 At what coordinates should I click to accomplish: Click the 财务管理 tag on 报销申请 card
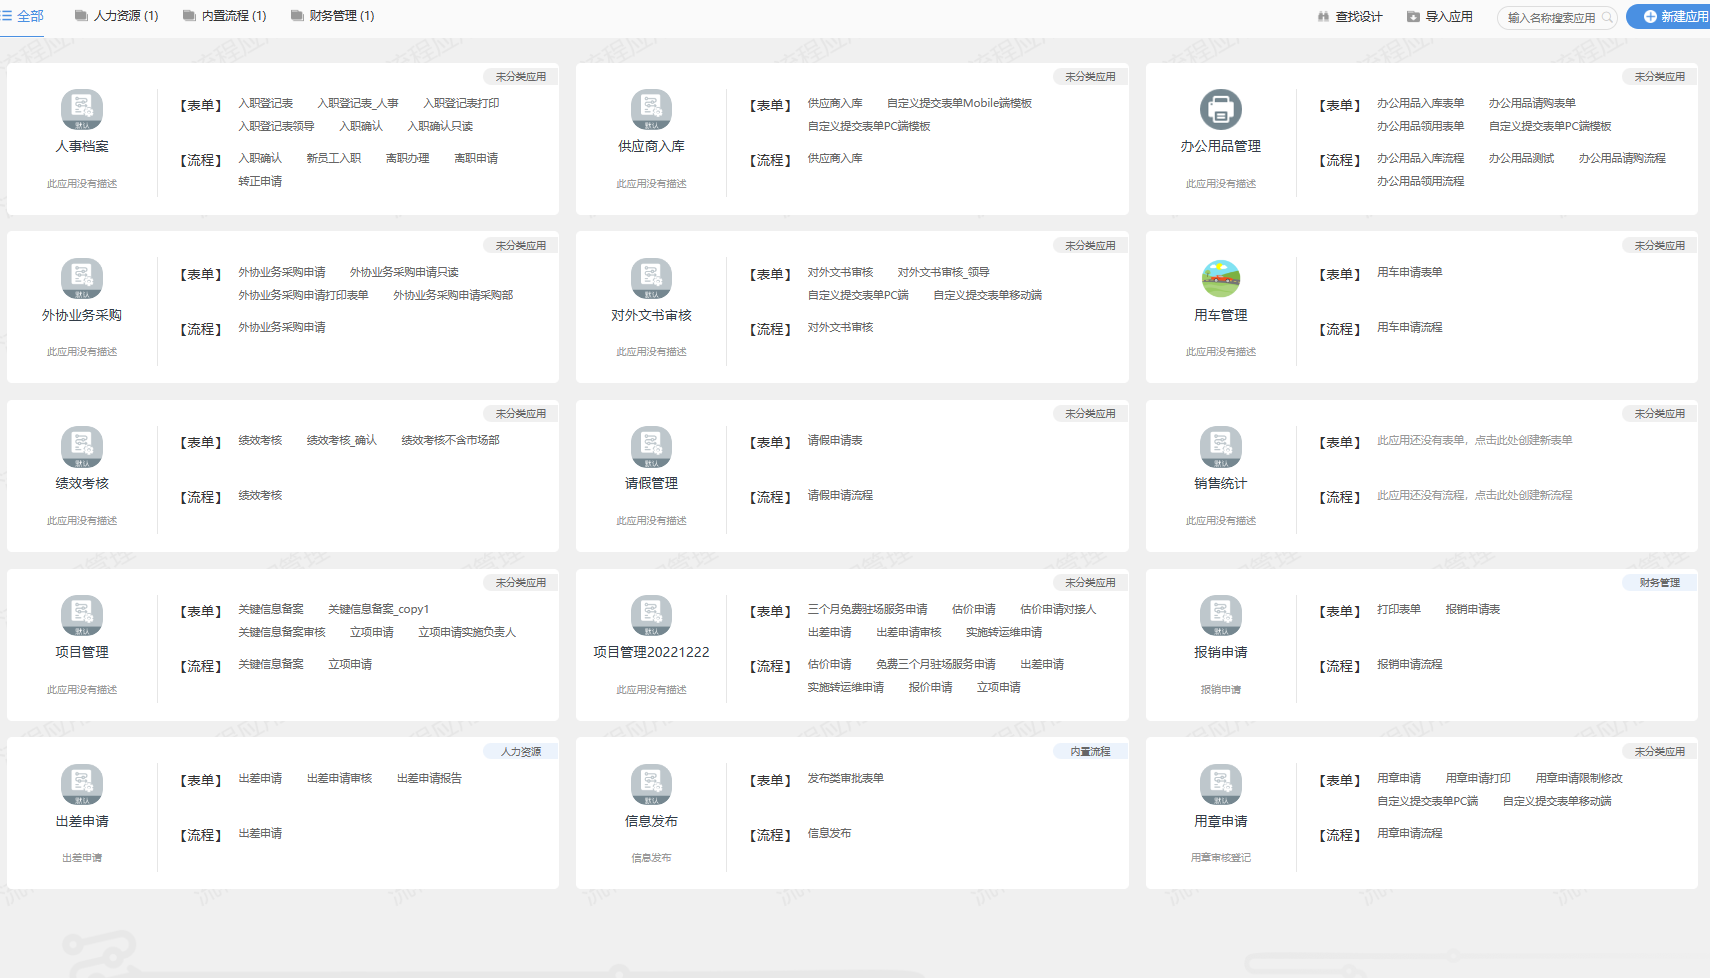pos(1660,583)
